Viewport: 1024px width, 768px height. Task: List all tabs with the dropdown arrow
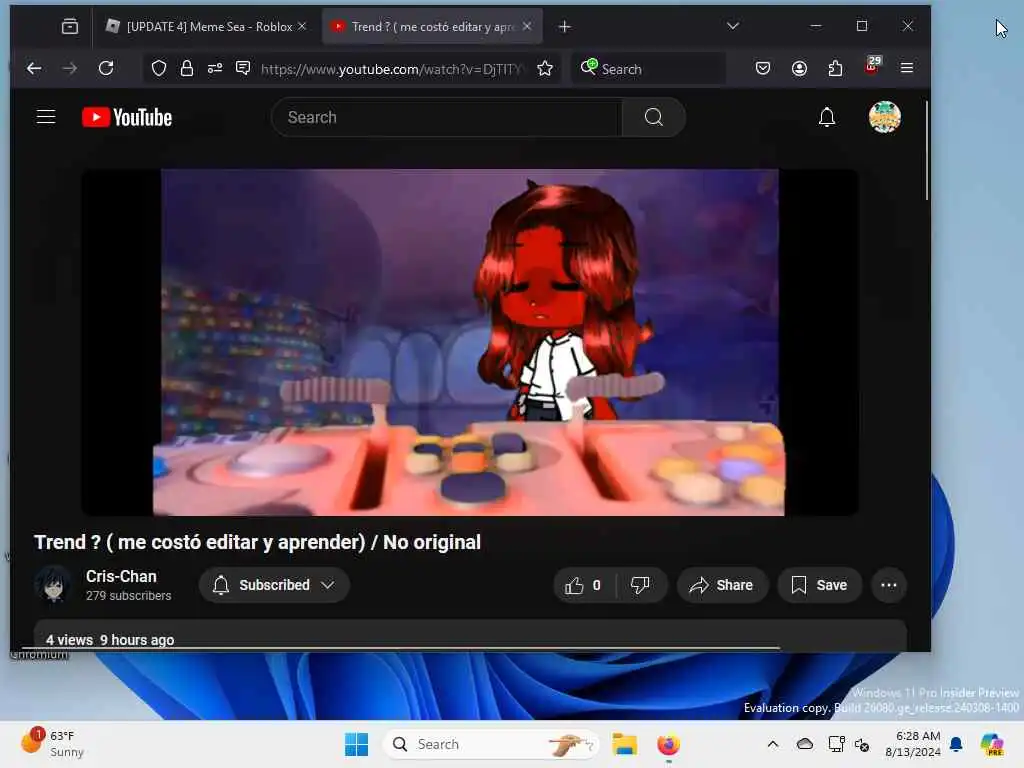coord(733,26)
